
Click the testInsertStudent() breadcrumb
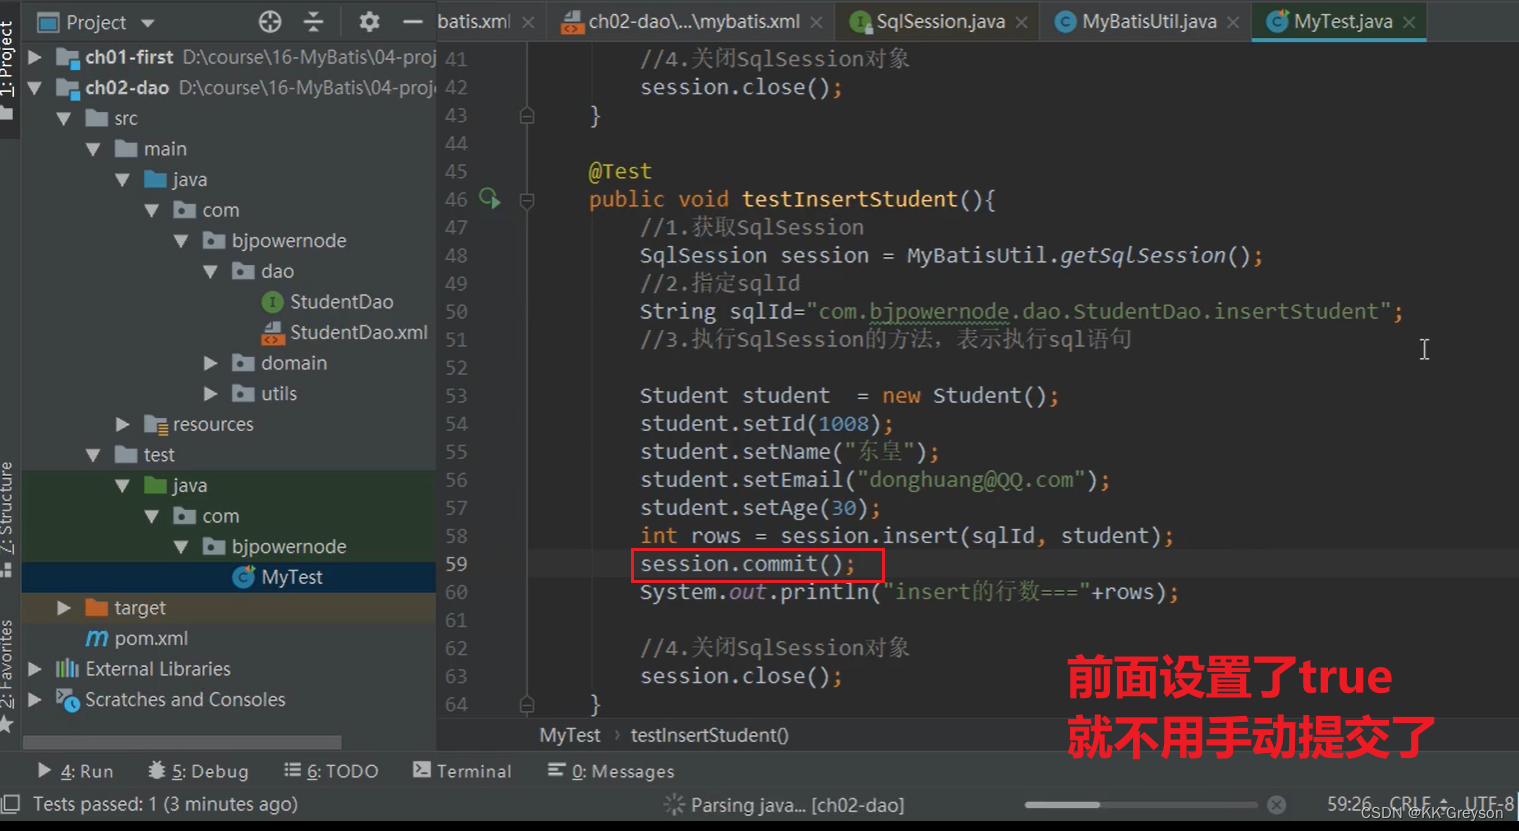point(709,735)
